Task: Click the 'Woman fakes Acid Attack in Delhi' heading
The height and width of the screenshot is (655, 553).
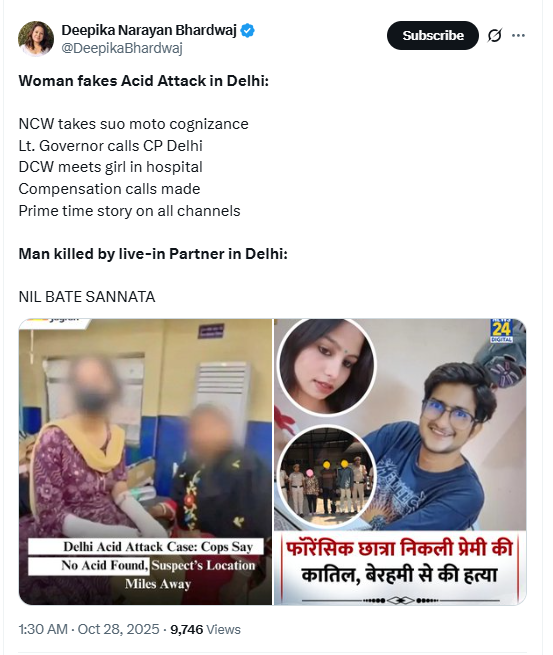Action: (x=144, y=81)
